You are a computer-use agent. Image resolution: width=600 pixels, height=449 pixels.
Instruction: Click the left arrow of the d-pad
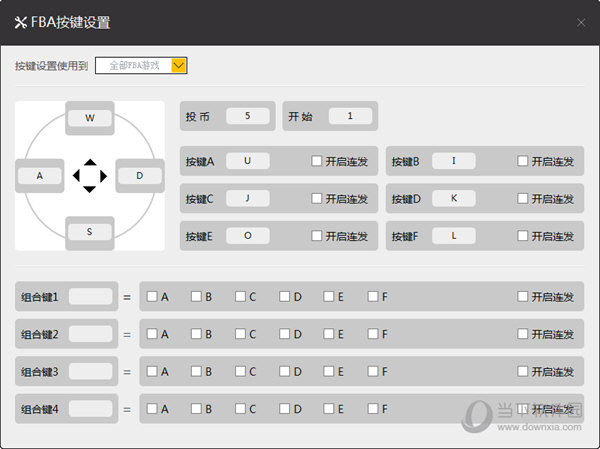(76, 176)
